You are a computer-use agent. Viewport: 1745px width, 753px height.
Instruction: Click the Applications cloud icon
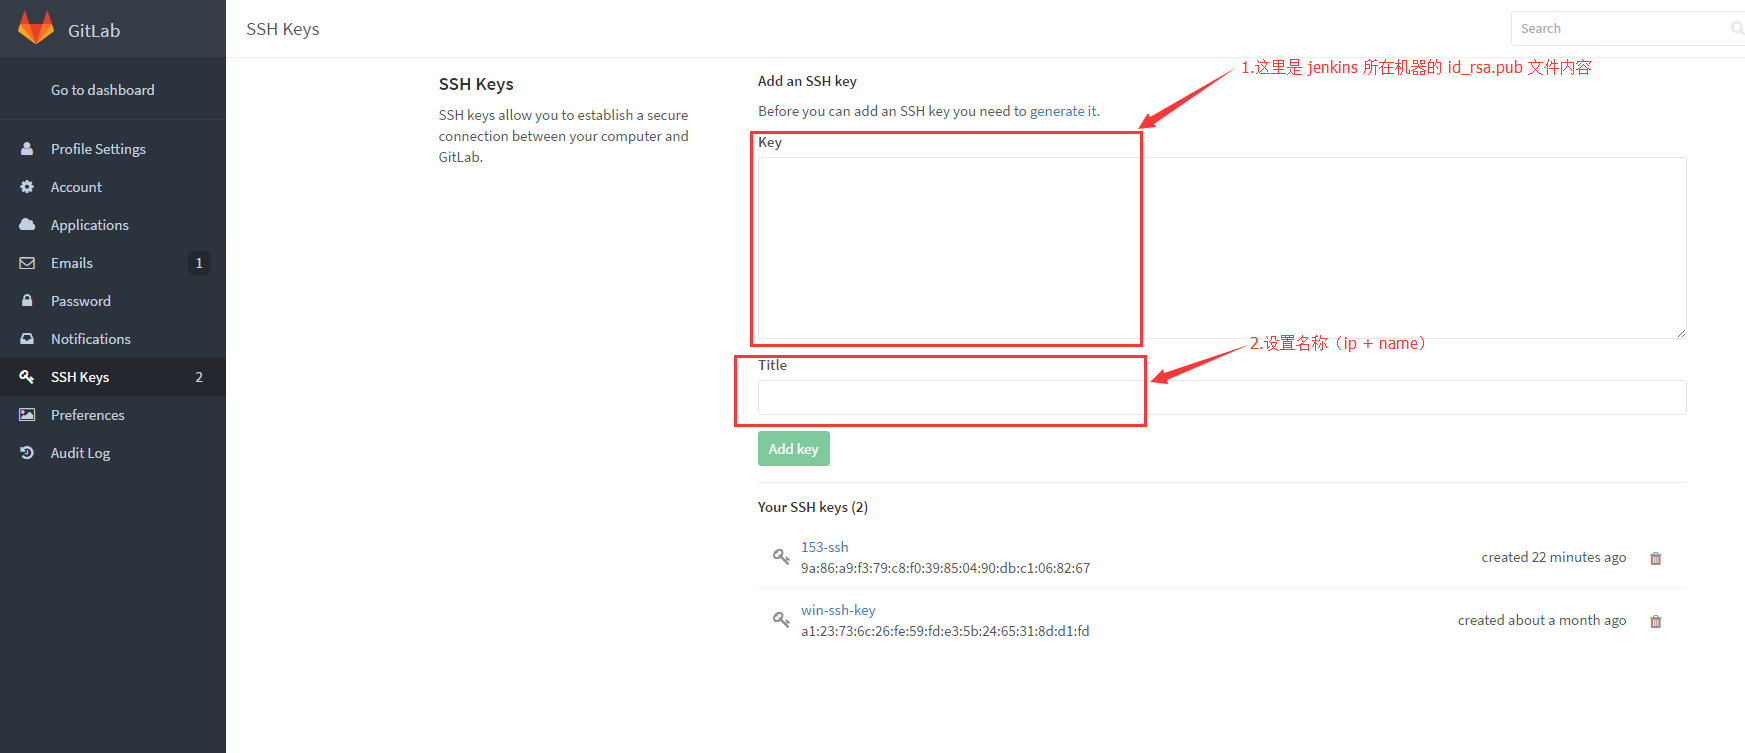click(x=27, y=225)
